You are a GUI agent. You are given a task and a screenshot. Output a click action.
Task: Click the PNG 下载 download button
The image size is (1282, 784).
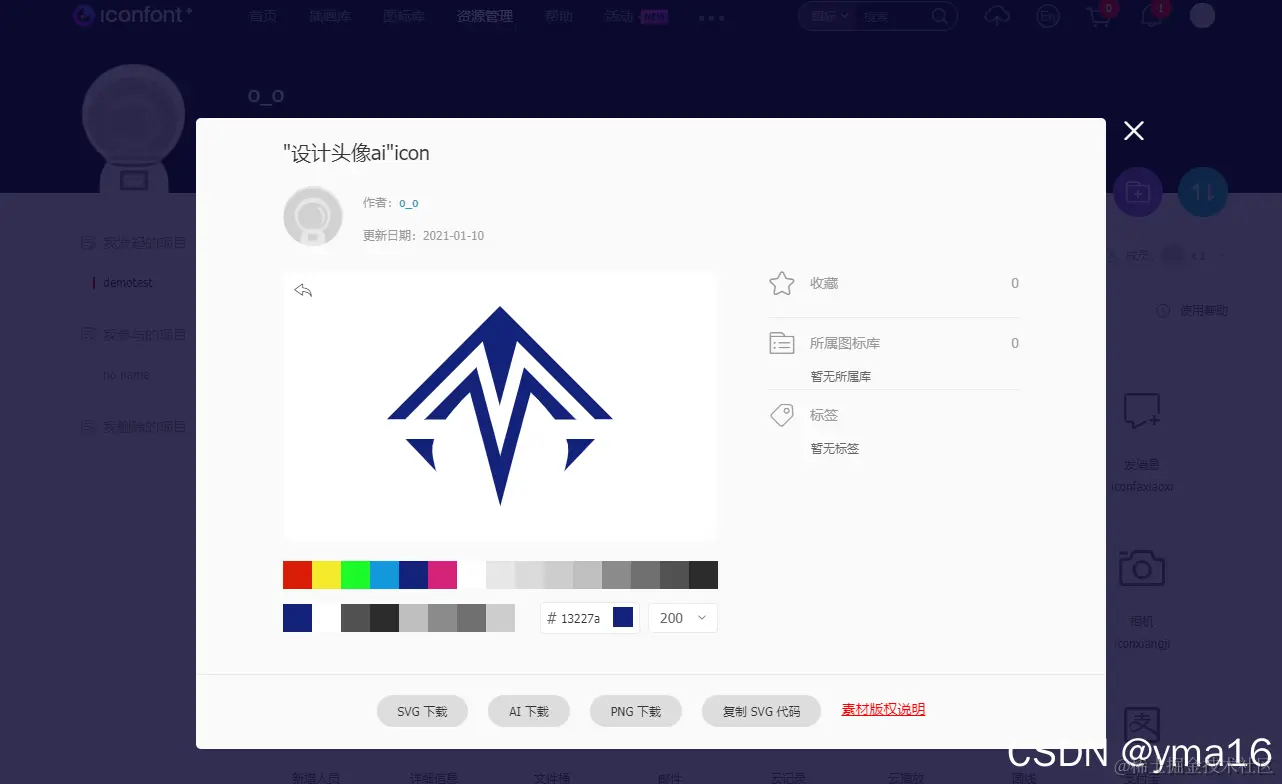pos(635,711)
